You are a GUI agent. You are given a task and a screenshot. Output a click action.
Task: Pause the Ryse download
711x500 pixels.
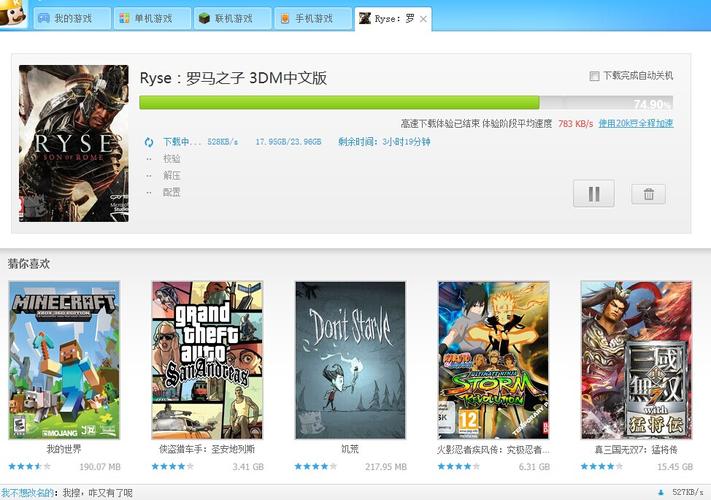tap(594, 194)
